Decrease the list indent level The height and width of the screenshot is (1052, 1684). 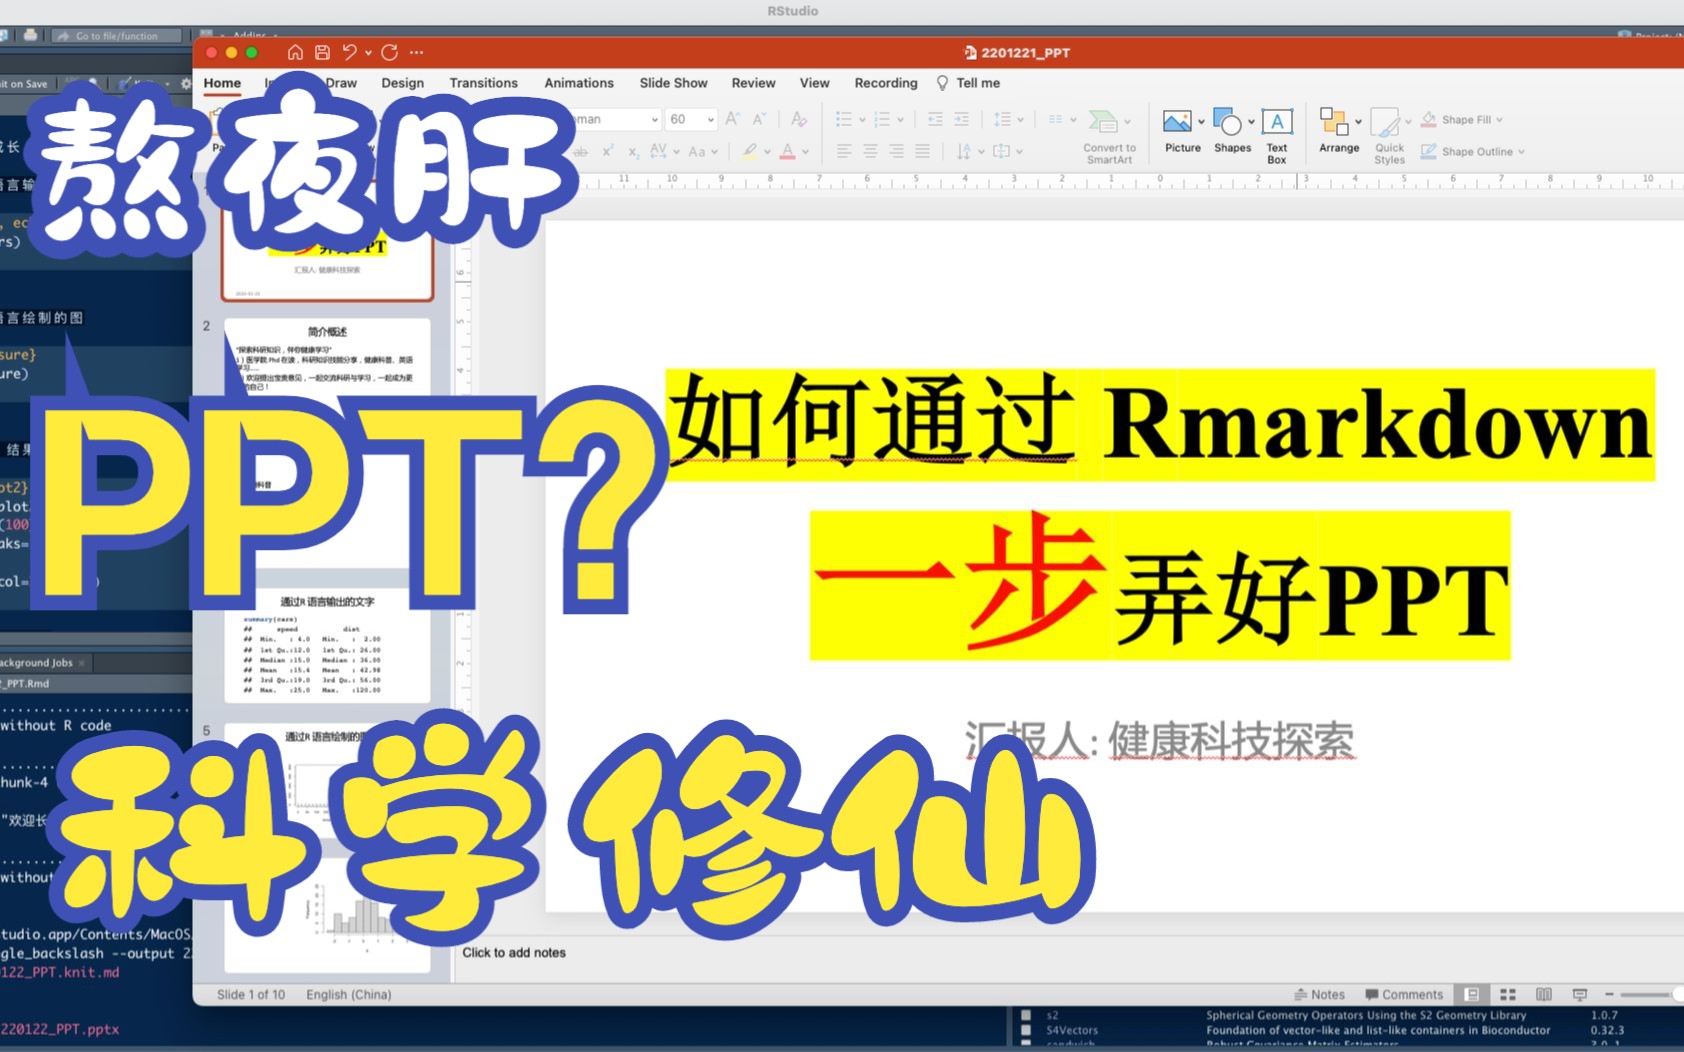tap(935, 119)
